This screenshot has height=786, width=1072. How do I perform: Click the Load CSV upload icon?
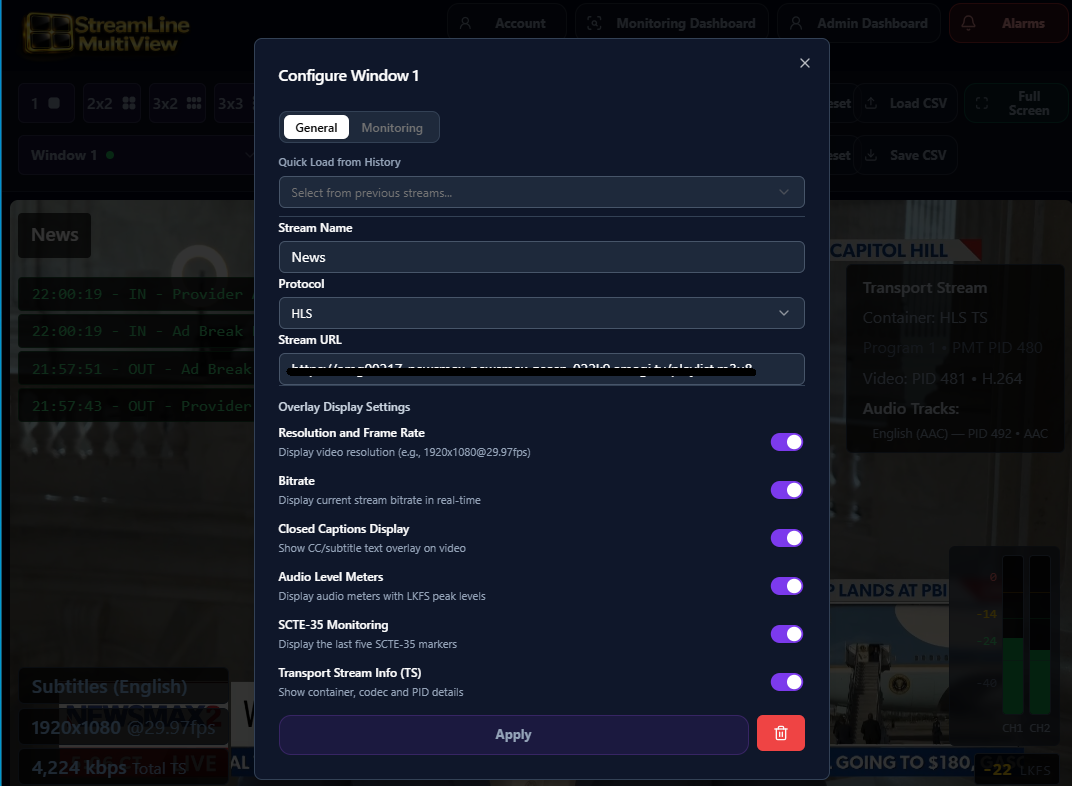coord(871,103)
